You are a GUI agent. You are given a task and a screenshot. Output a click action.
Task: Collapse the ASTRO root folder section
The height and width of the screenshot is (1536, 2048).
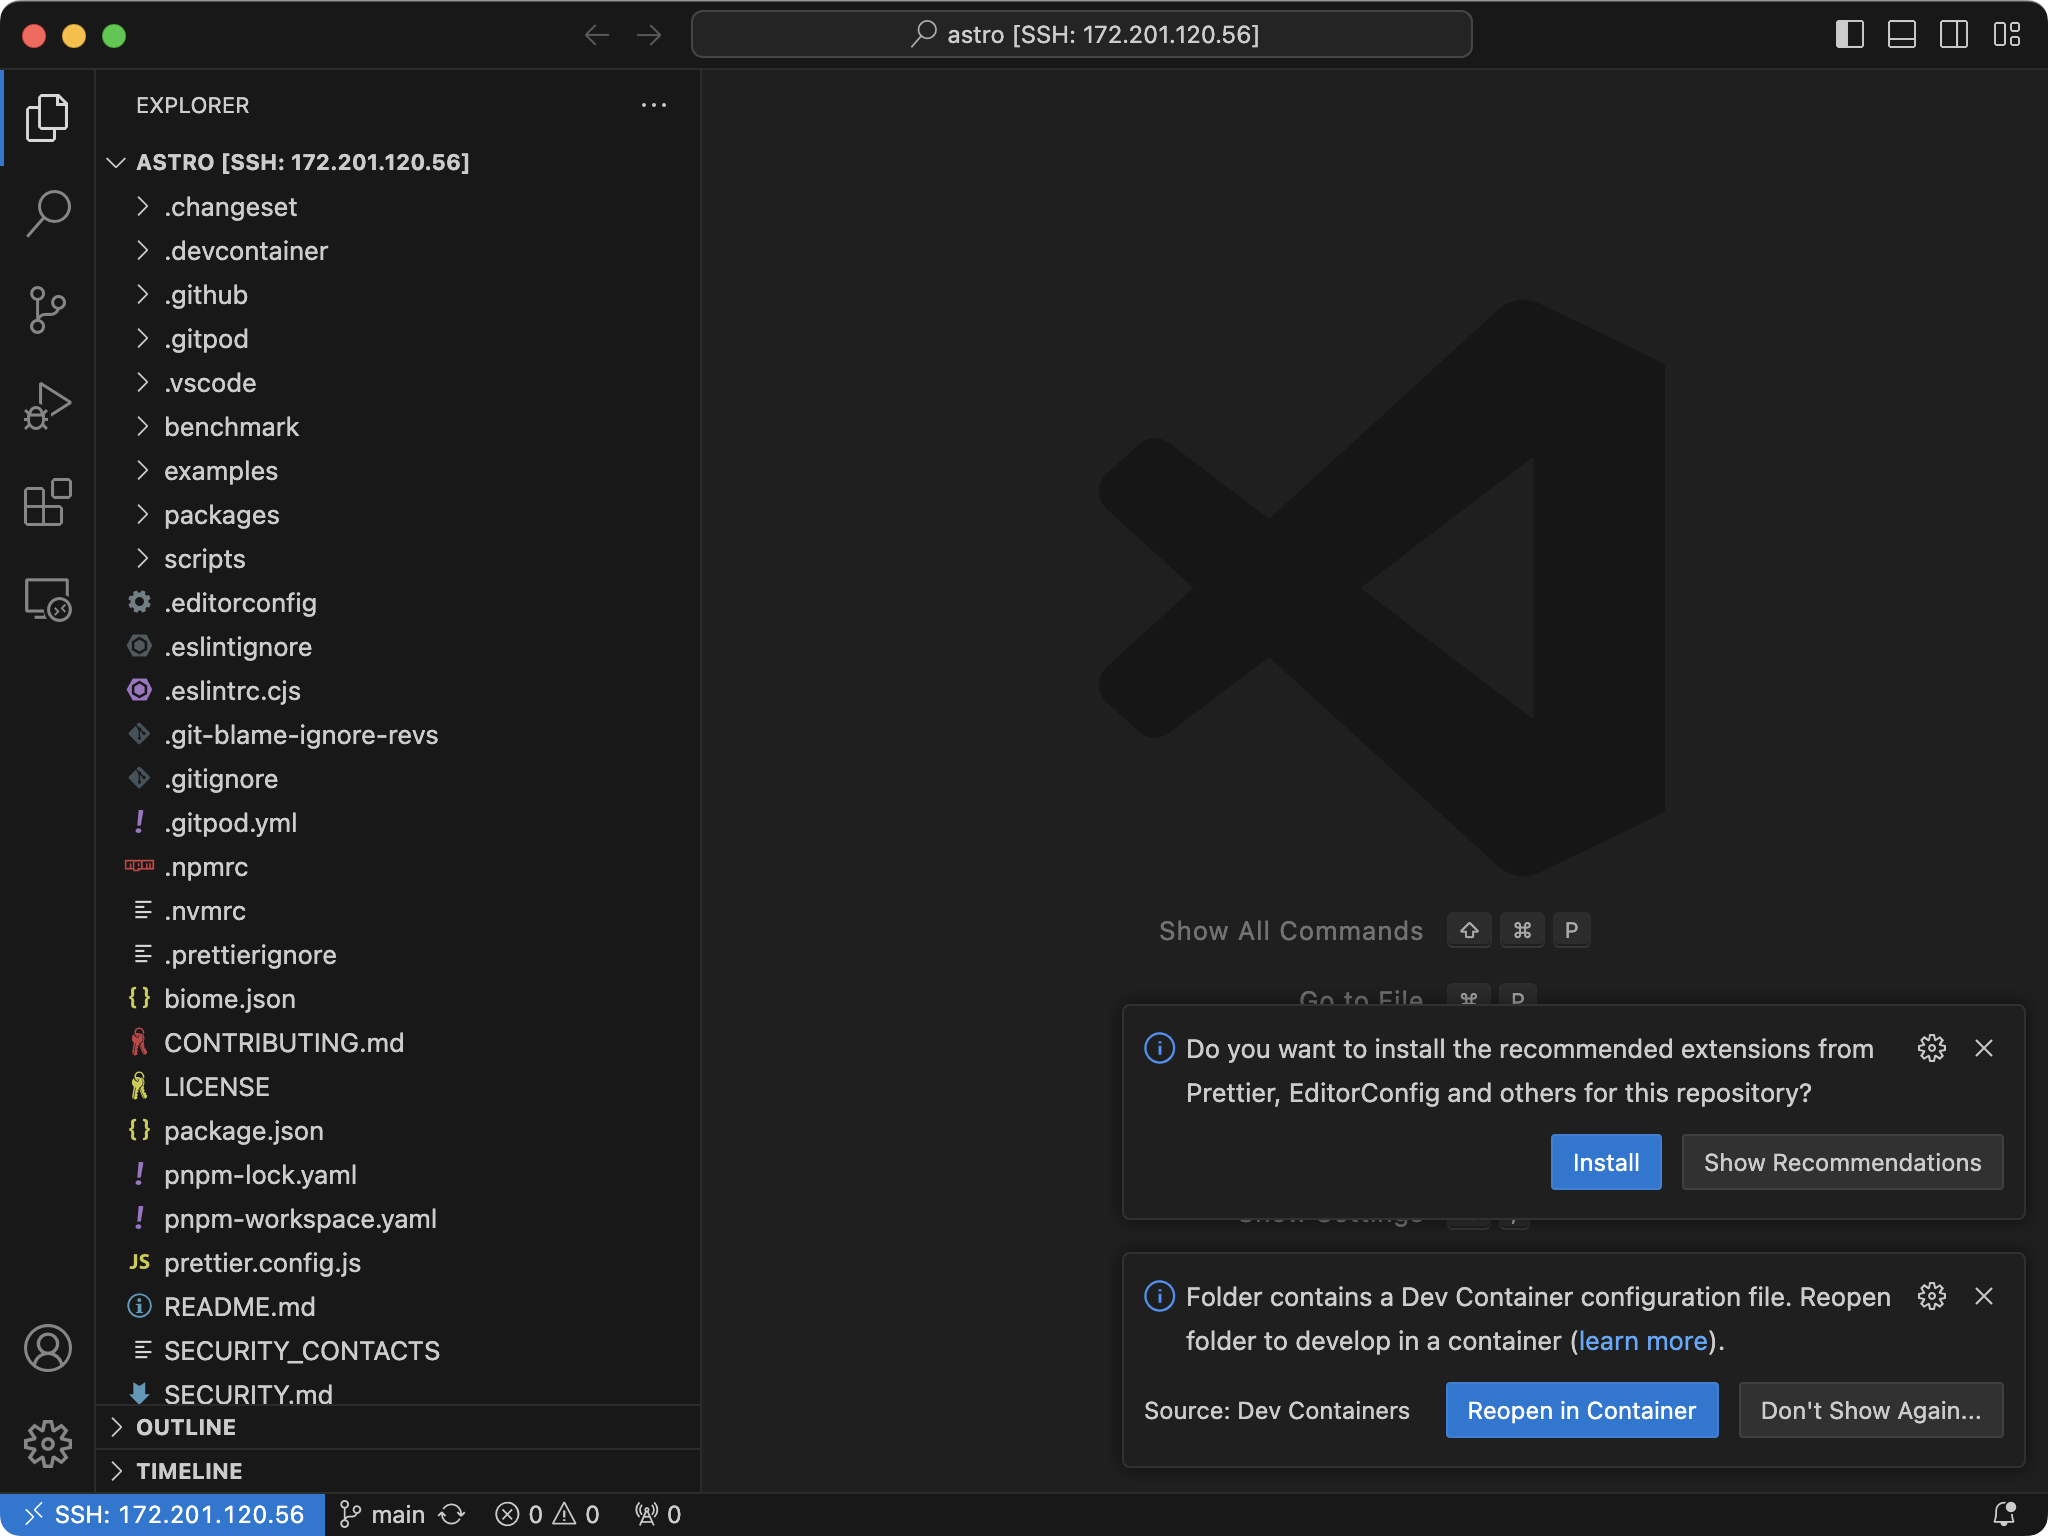click(398, 162)
